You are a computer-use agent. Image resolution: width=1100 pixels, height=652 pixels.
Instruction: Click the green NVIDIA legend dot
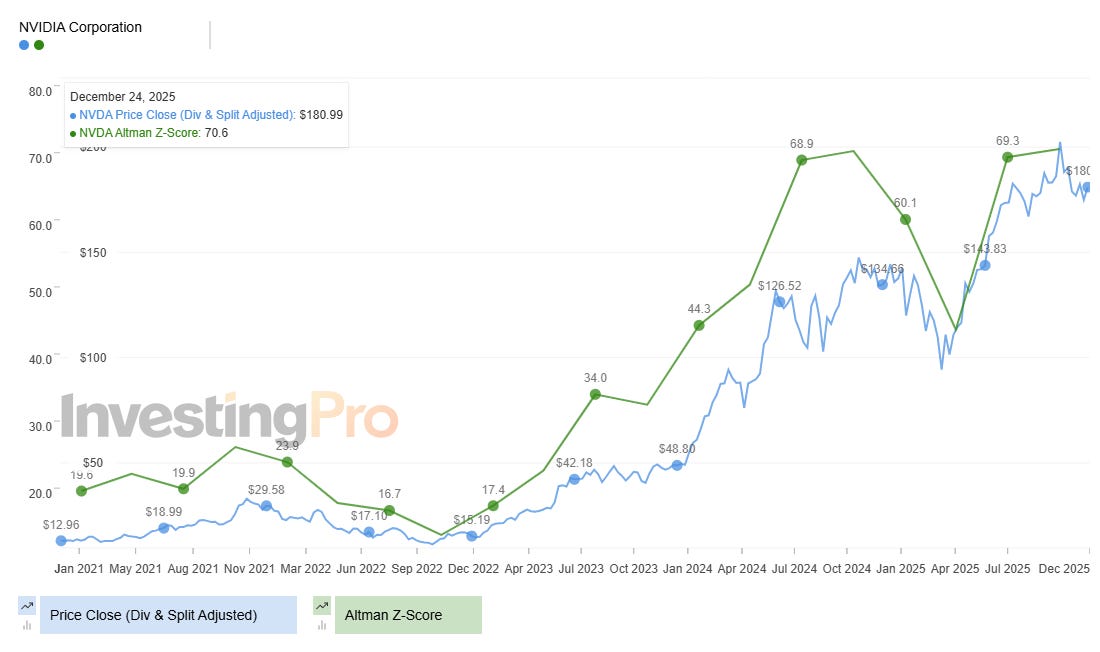click(x=39, y=45)
